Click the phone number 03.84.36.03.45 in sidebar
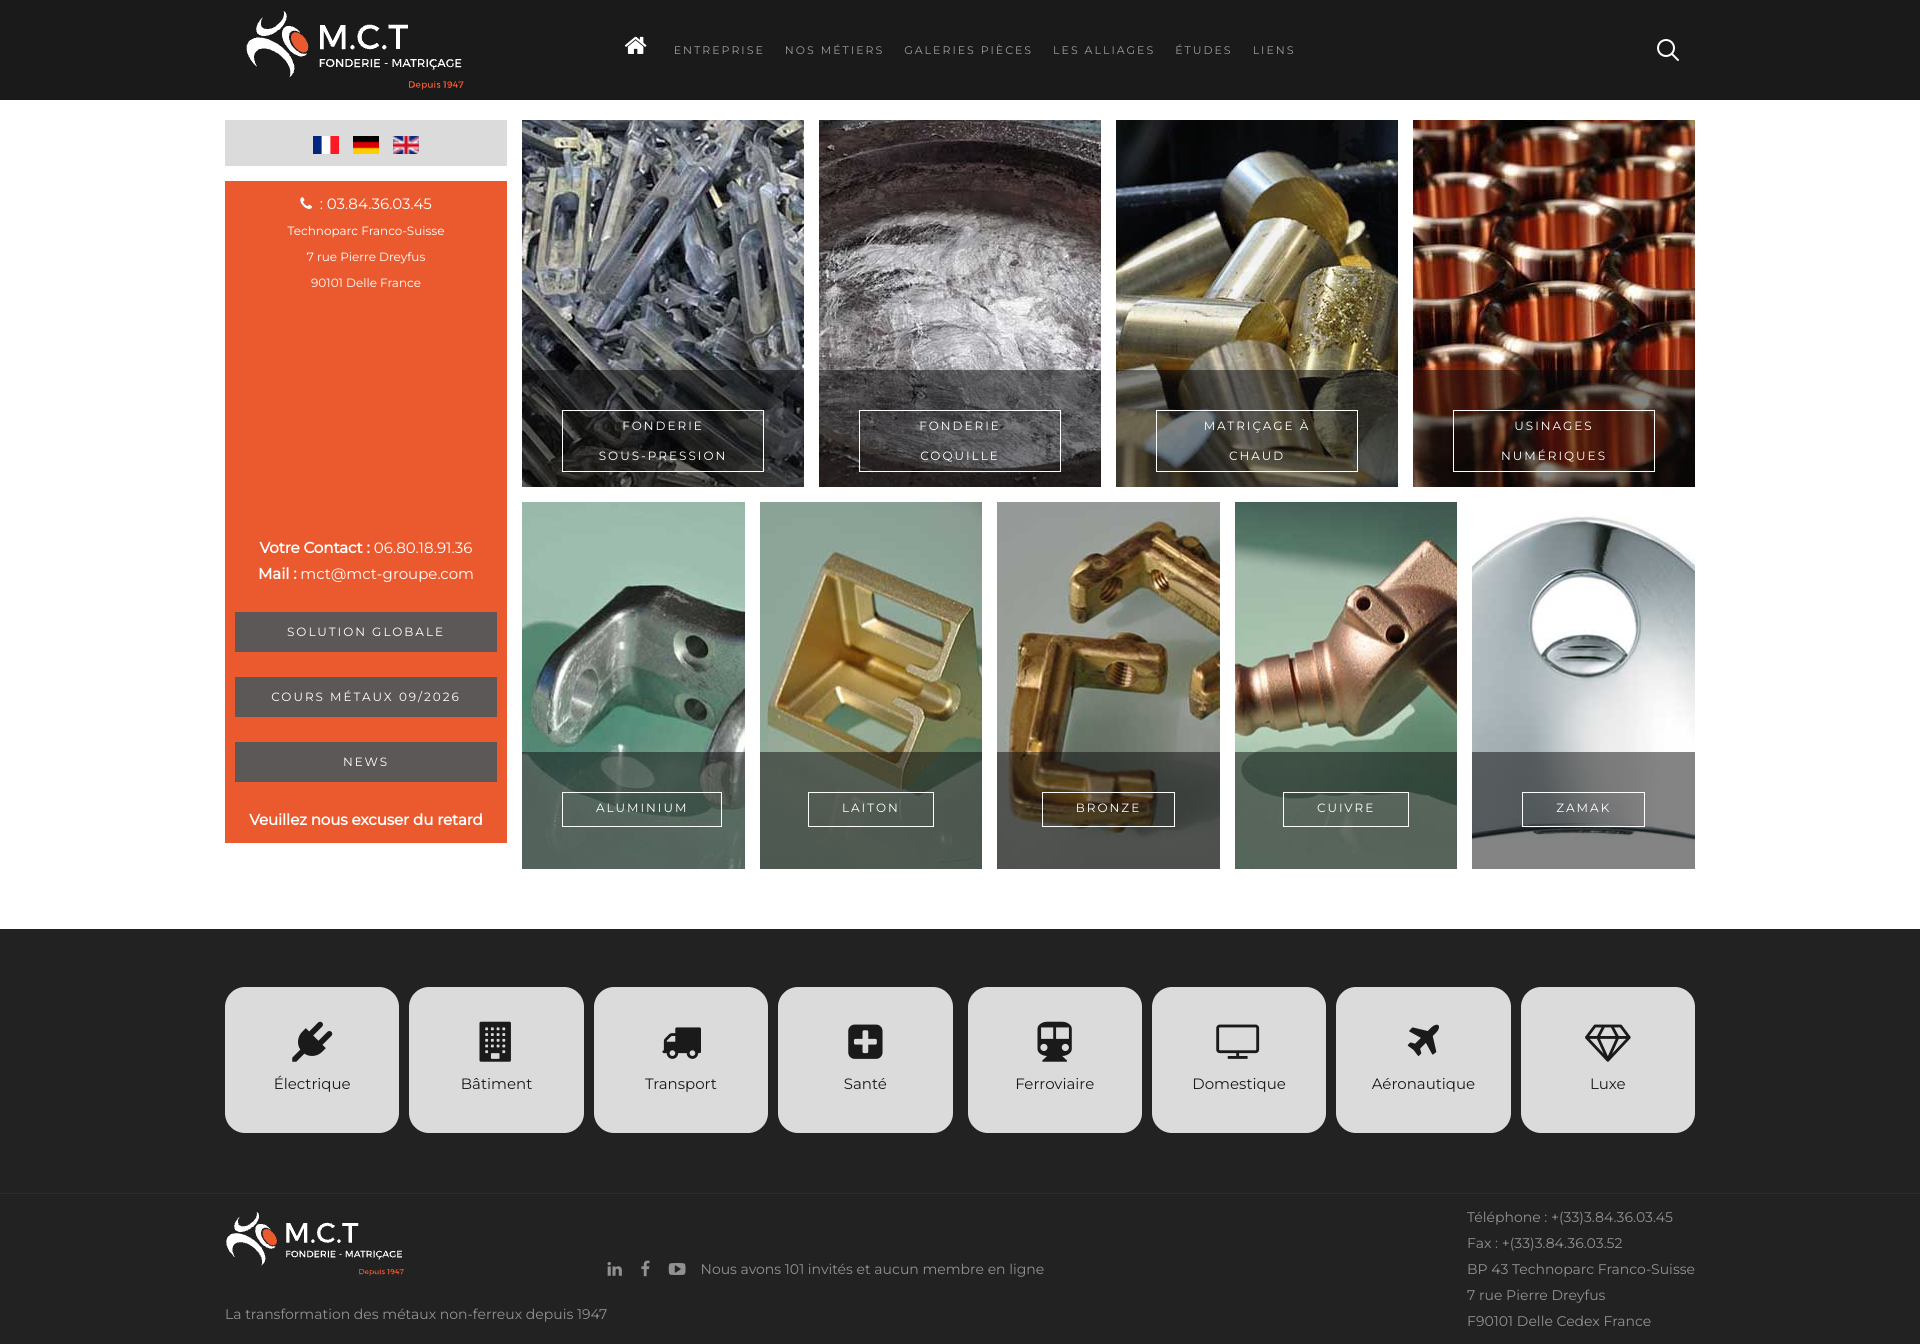This screenshot has width=1920, height=1344. pos(379,204)
